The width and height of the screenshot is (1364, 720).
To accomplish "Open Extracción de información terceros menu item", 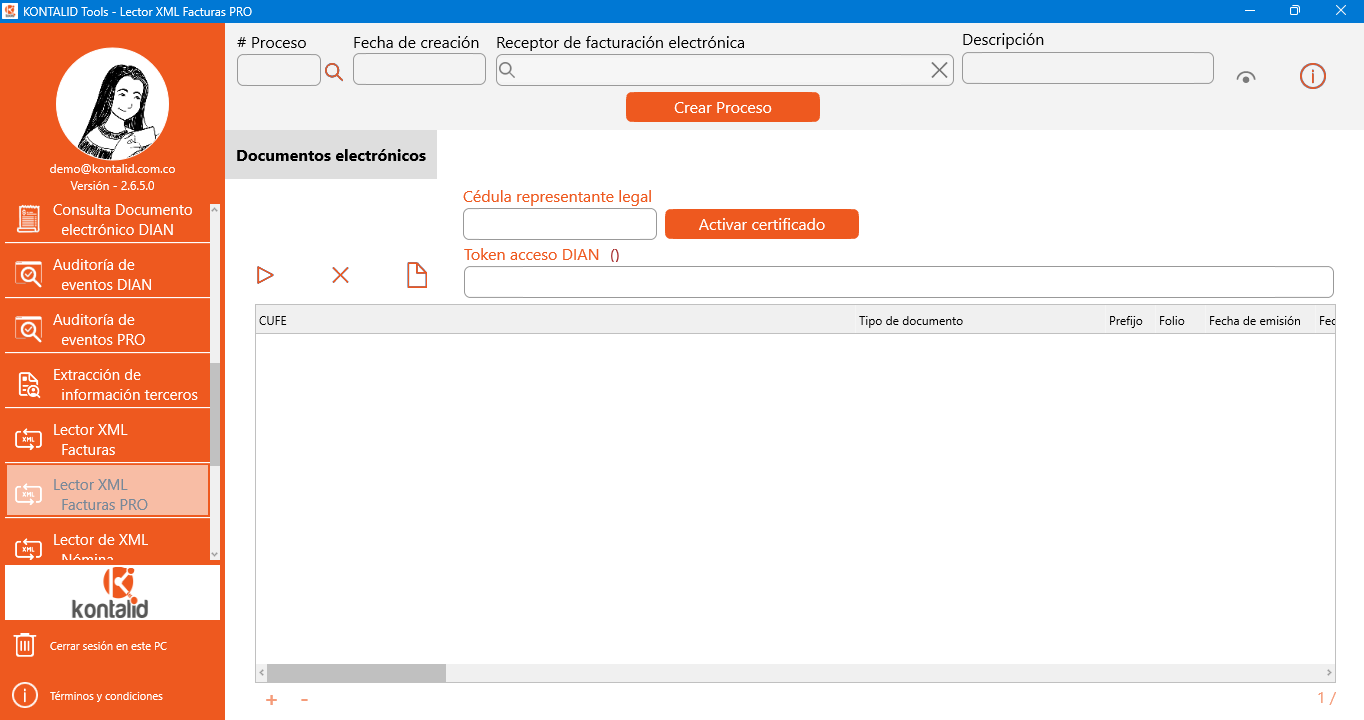I will pyautogui.click(x=108, y=384).
